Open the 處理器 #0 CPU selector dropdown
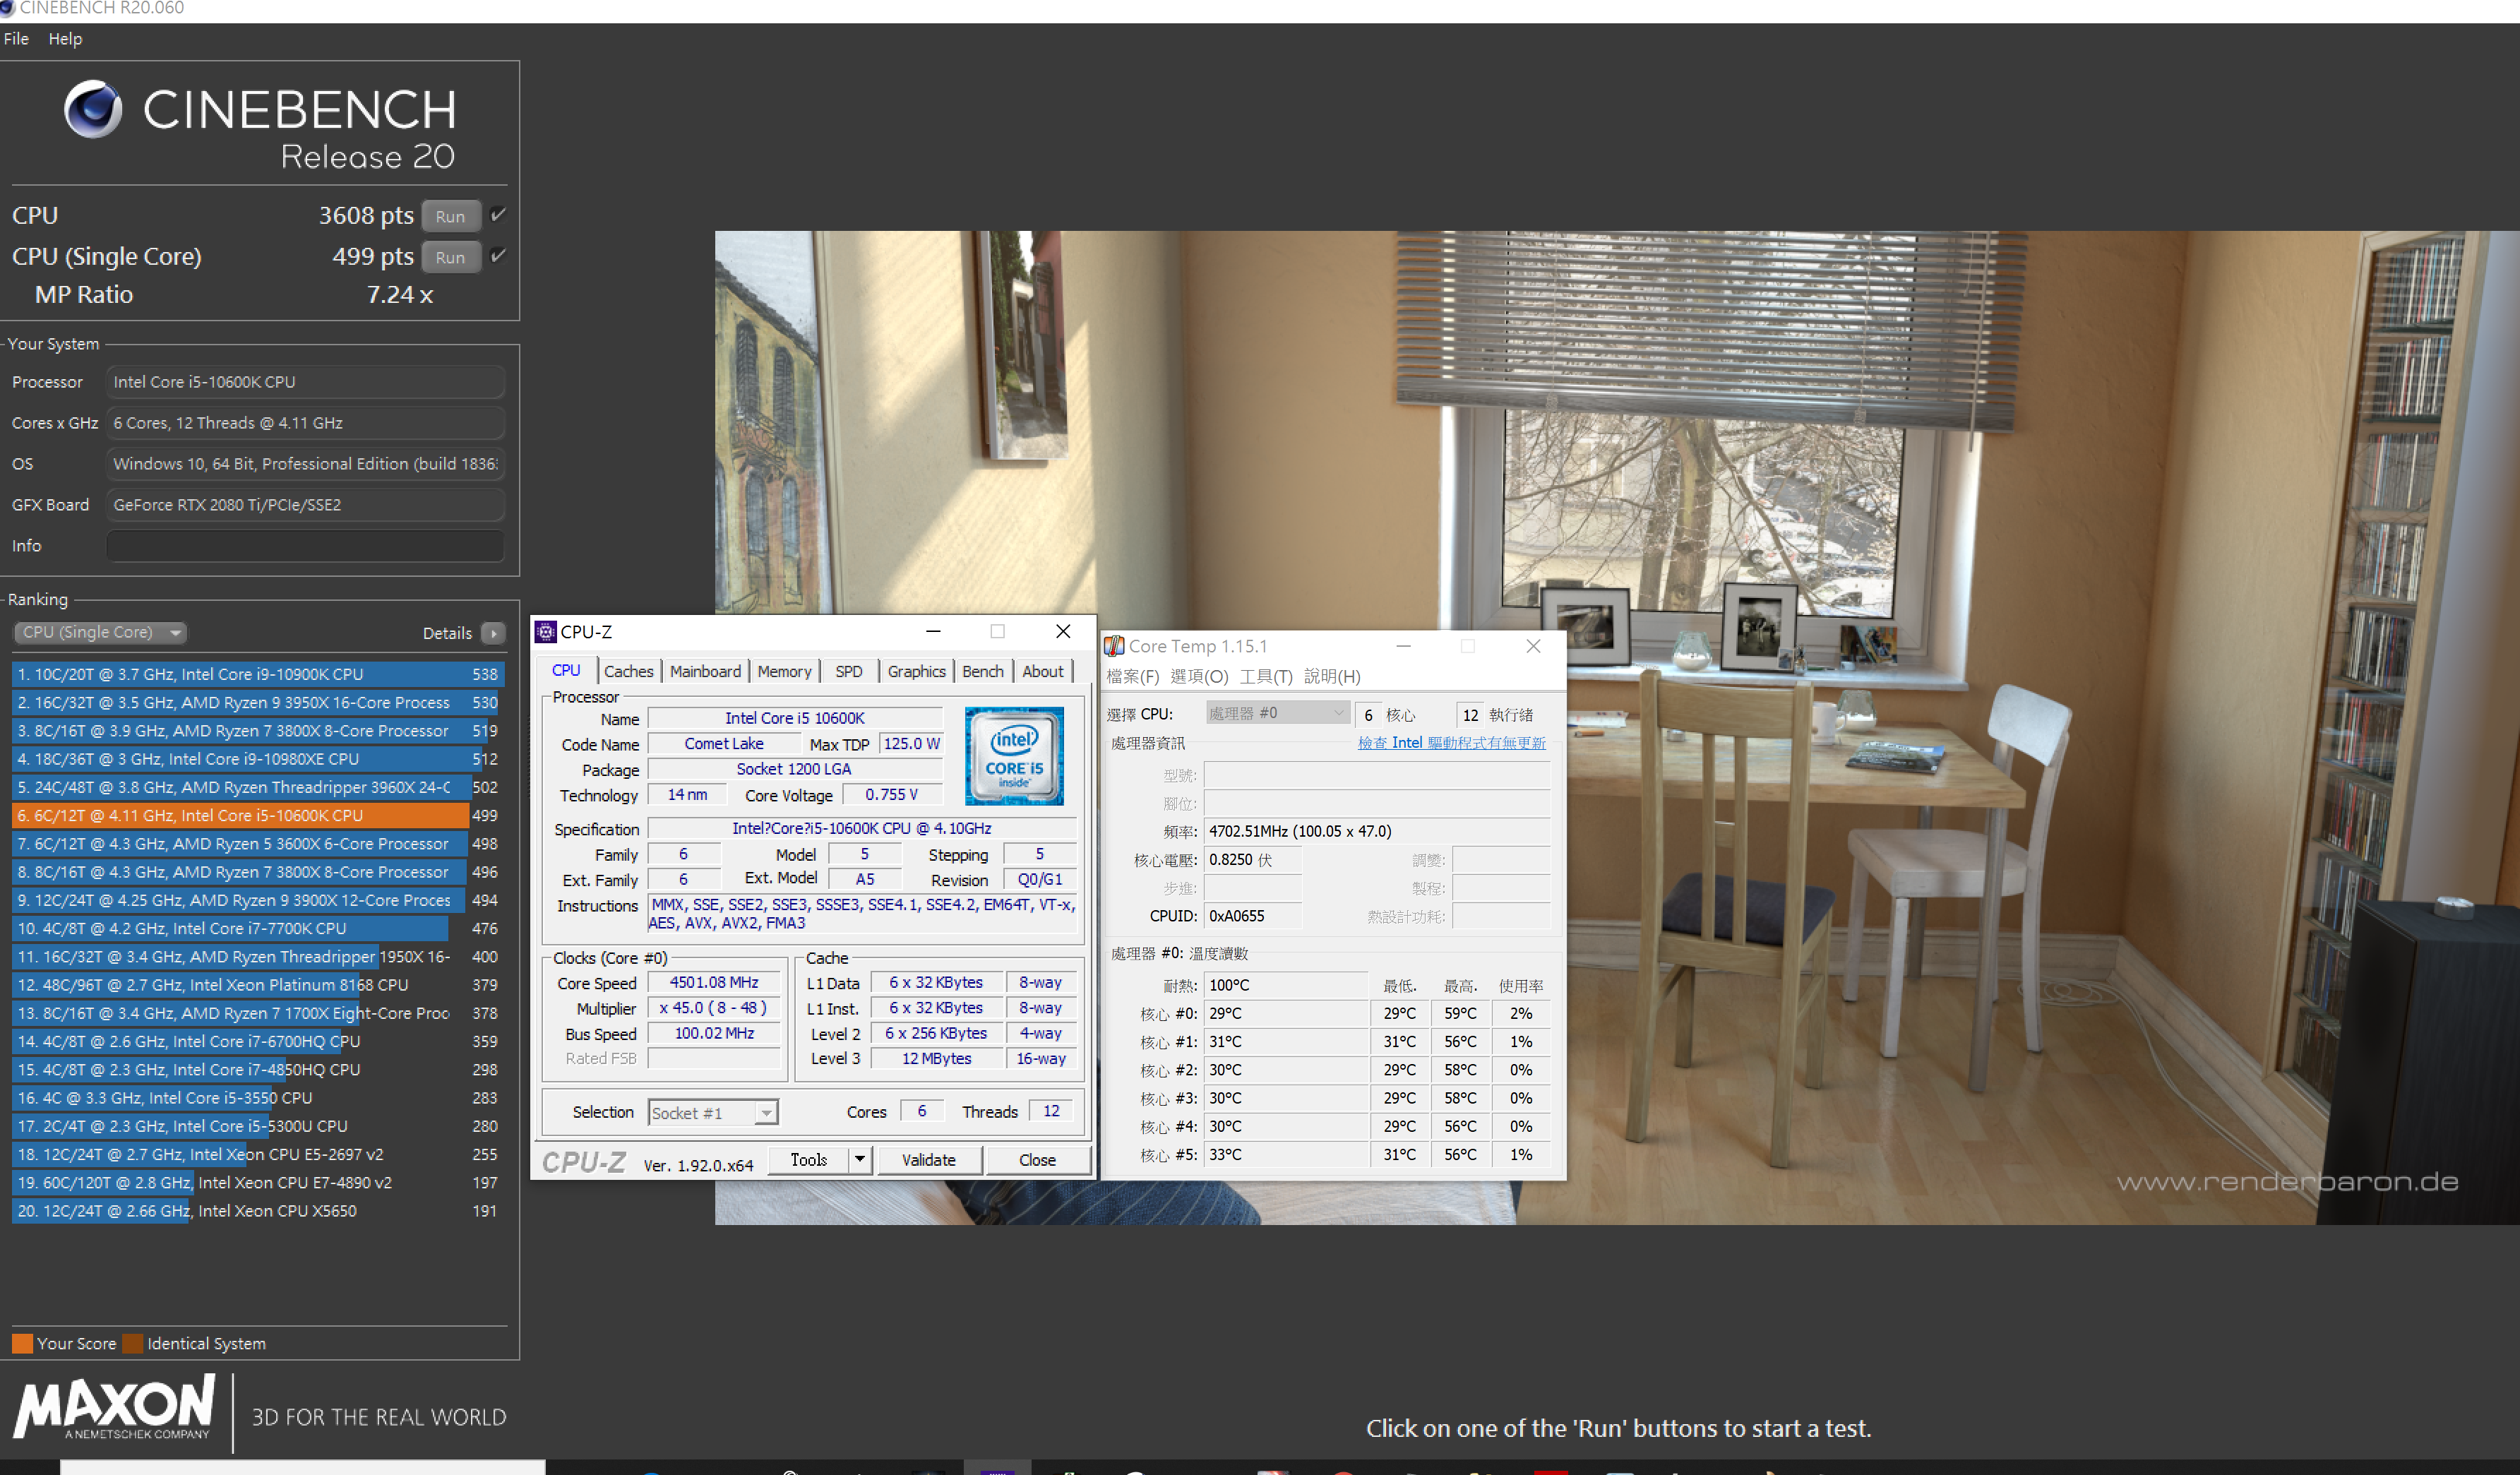Image resolution: width=2520 pixels, height=1475 pixels. [1277, 713]
